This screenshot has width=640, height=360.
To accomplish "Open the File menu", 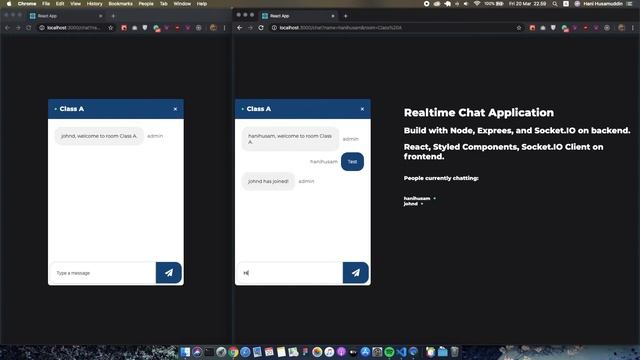I will (46, 4).
